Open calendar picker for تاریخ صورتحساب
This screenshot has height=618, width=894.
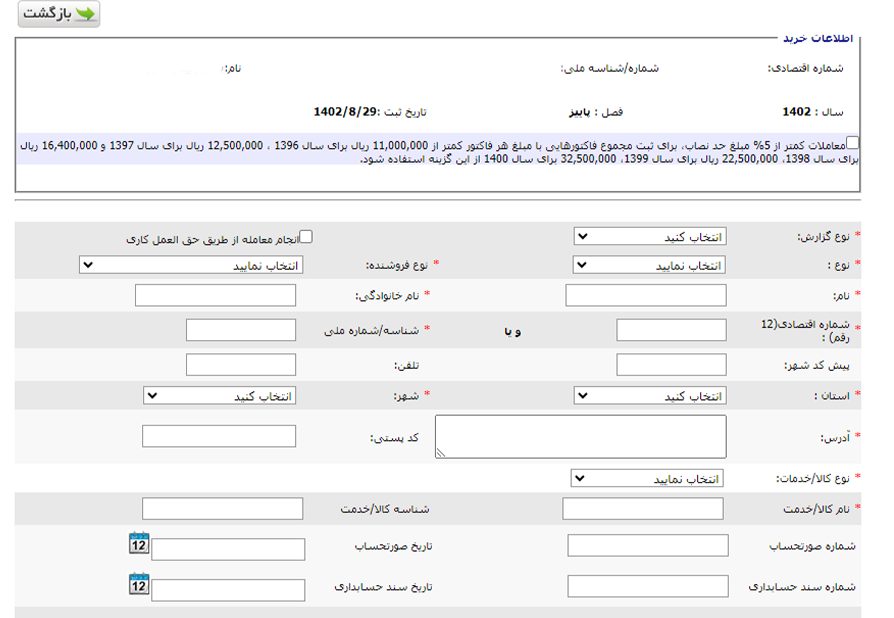138,545
